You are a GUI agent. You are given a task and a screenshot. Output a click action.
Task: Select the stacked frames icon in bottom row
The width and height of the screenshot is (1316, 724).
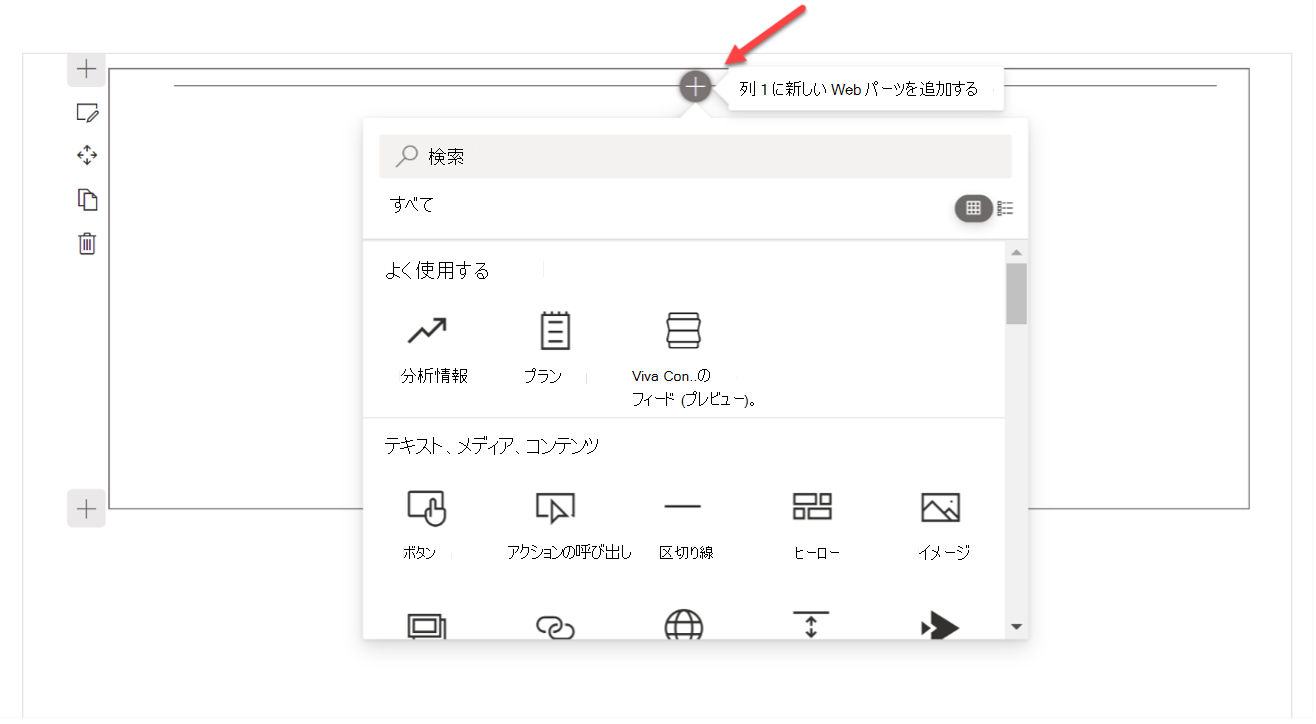tap(427, 628)
